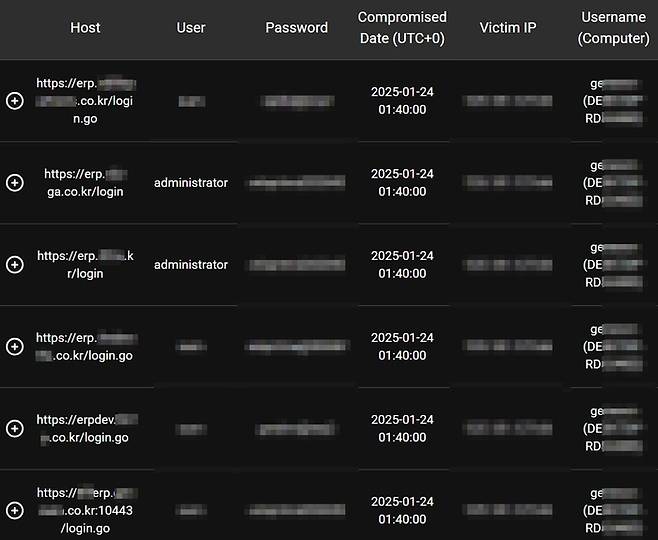Open the erp ga.co.kr/login host link
The image size is (658, 540).
(x=85, y=183)
